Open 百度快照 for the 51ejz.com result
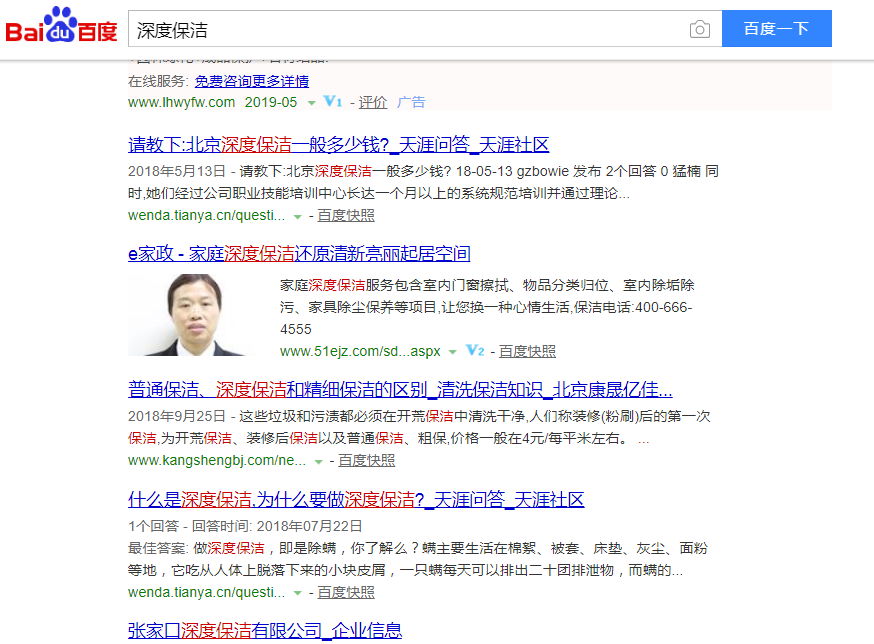 pyautogui.click(x=527, y=351)
